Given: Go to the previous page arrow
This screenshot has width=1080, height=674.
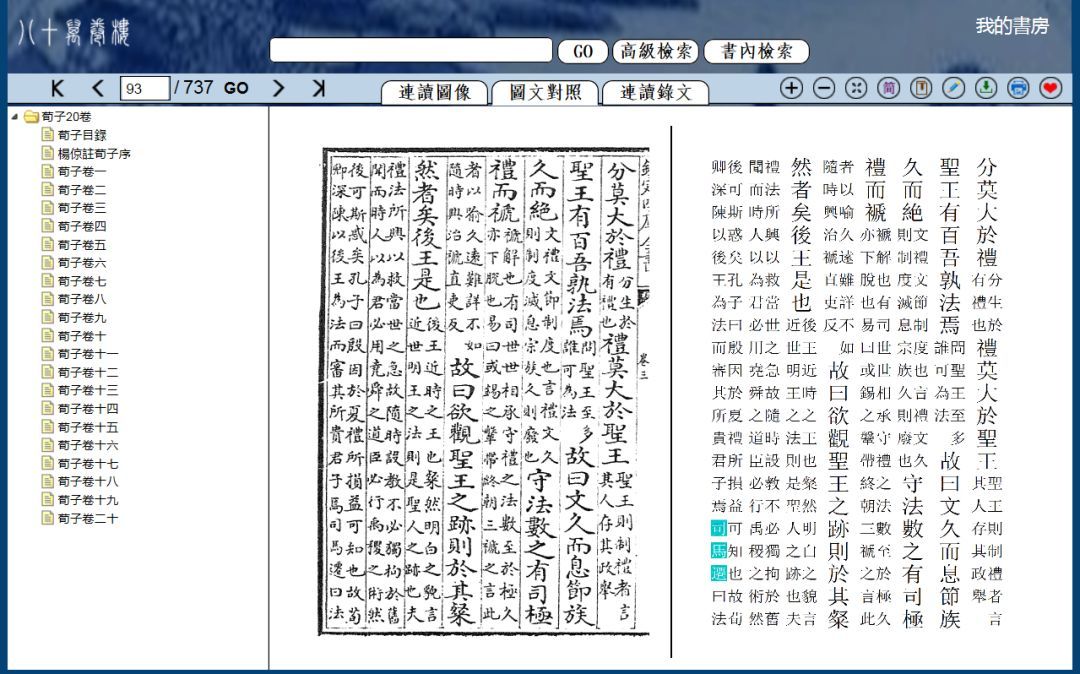Looking at the screenshot, I should point(97,89).
